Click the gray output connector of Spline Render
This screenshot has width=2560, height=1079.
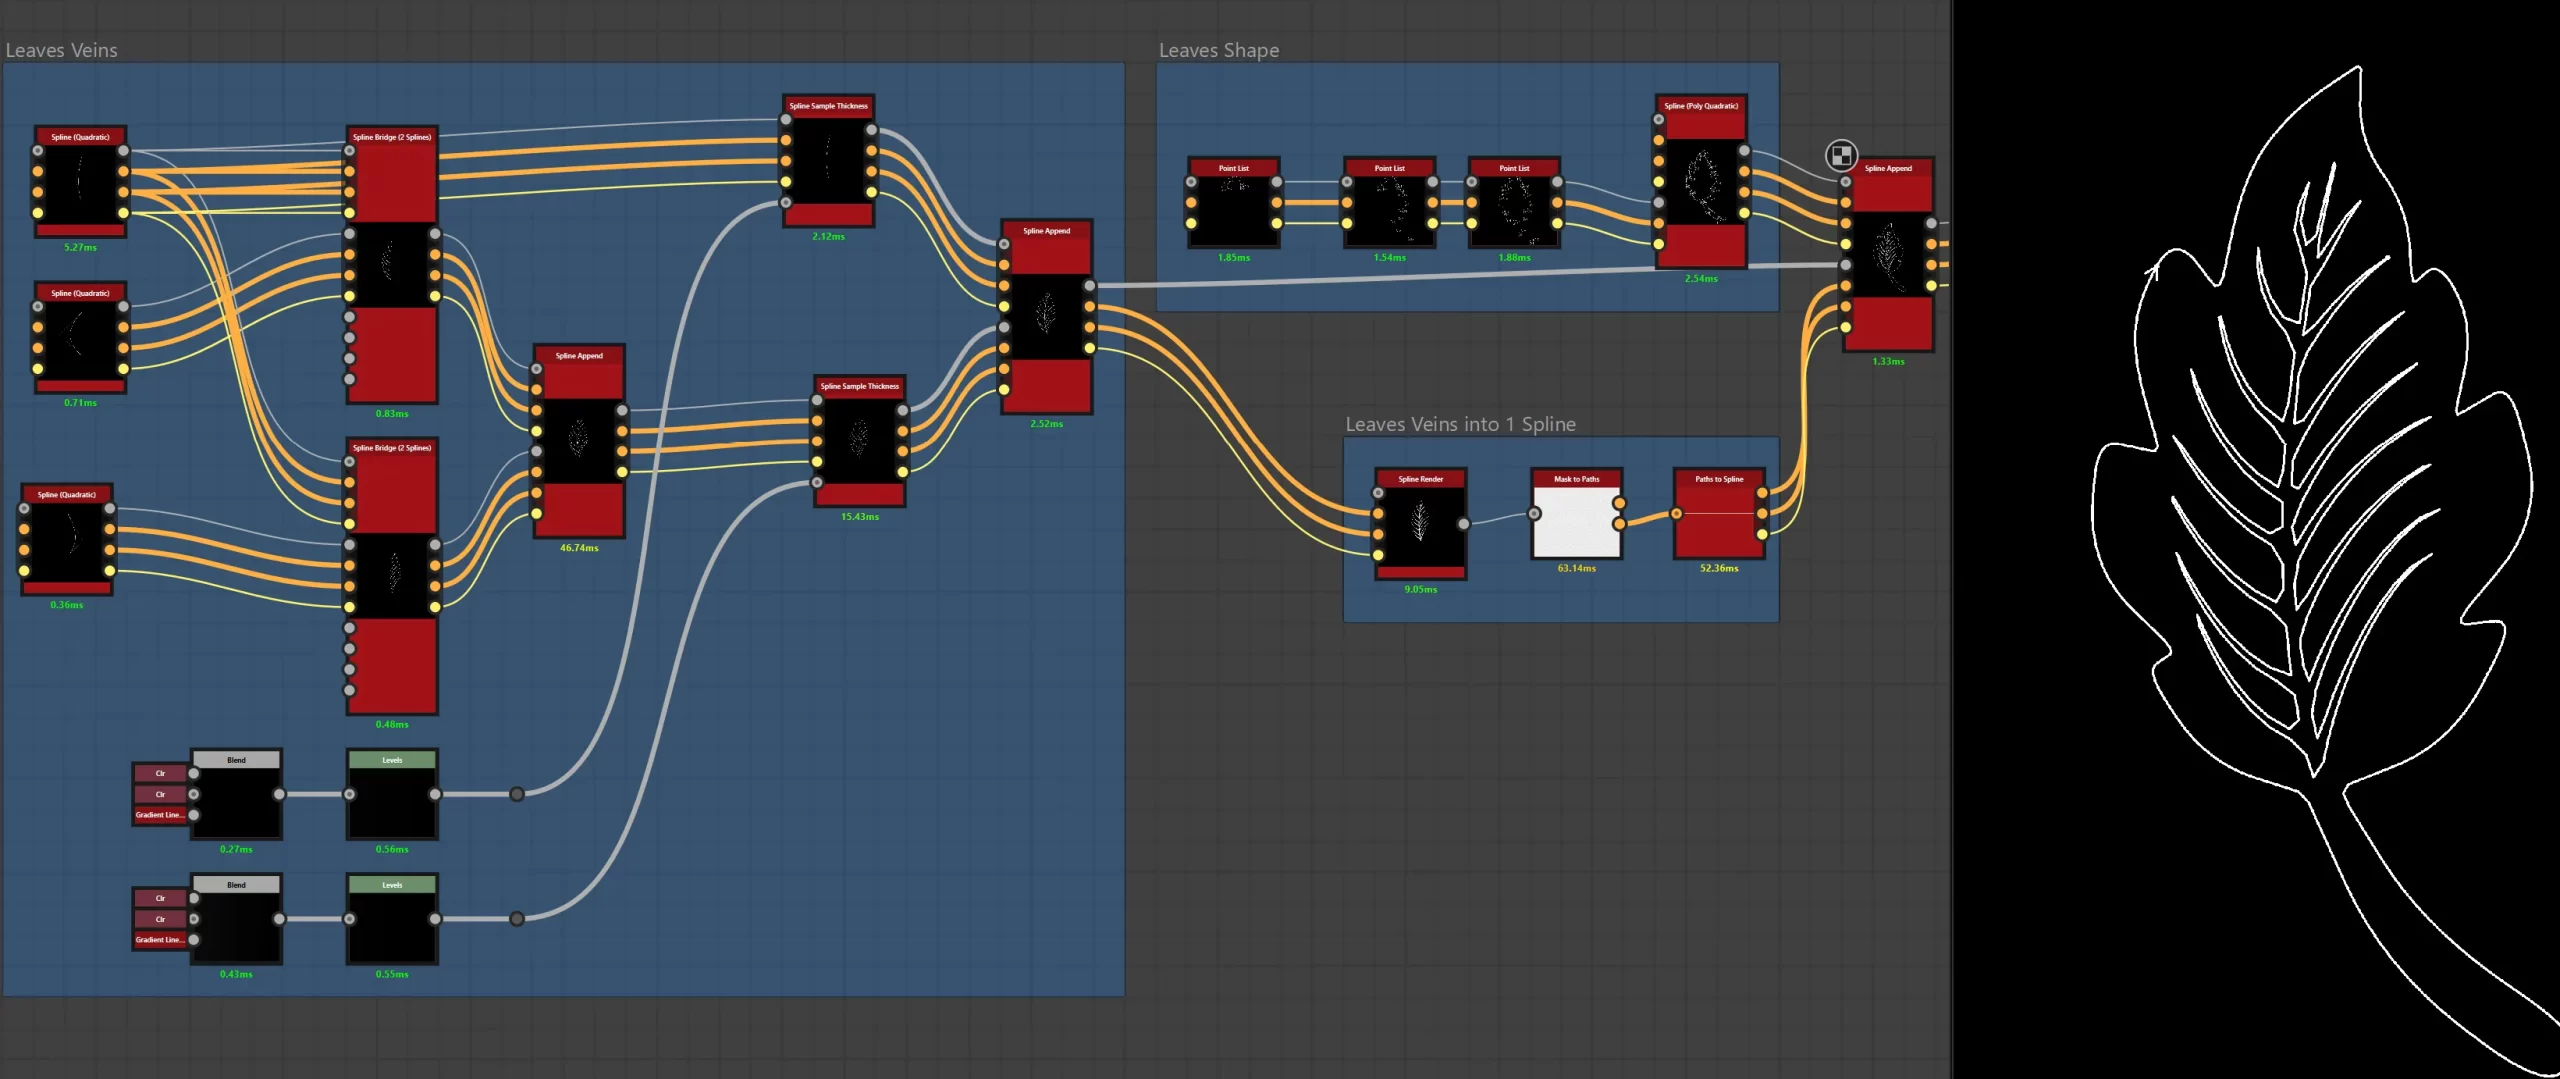click(1464, 523)
